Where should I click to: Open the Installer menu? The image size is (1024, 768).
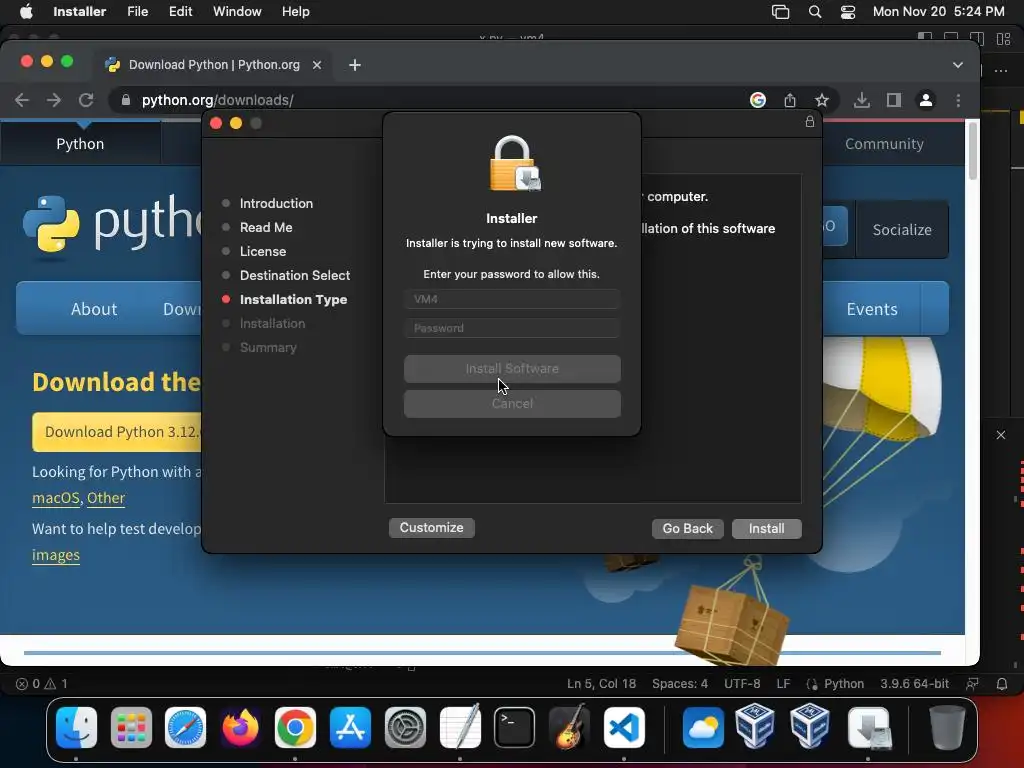coord(79,12)
